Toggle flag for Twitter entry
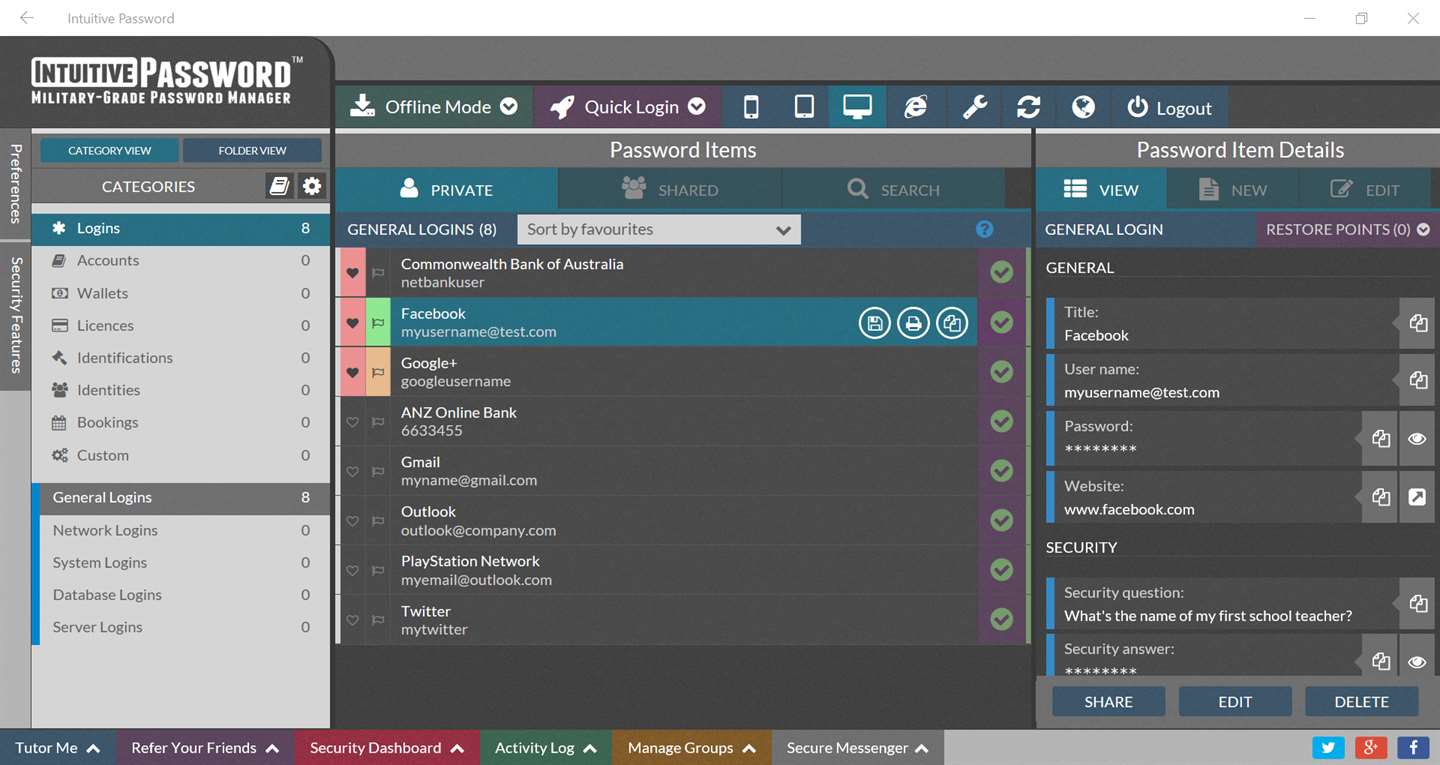Image resolution: width=1440 pixels, height=765 pixels. (x=378, y=620)
